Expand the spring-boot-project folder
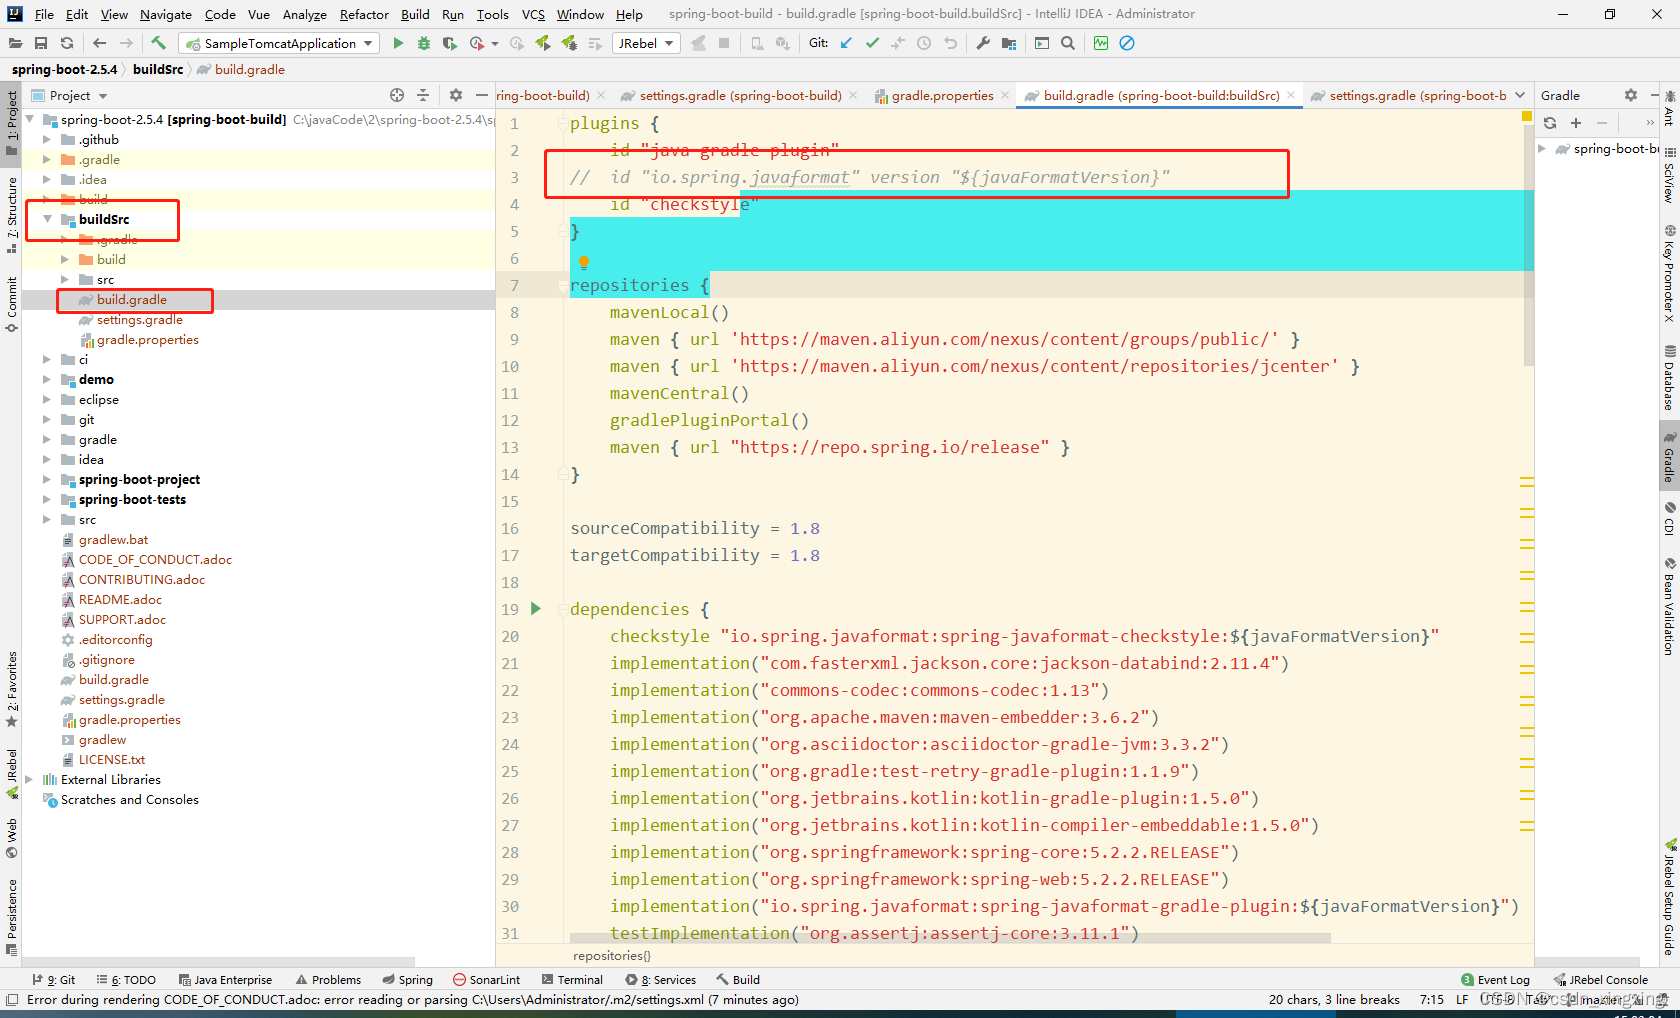 tap(47, 479)
